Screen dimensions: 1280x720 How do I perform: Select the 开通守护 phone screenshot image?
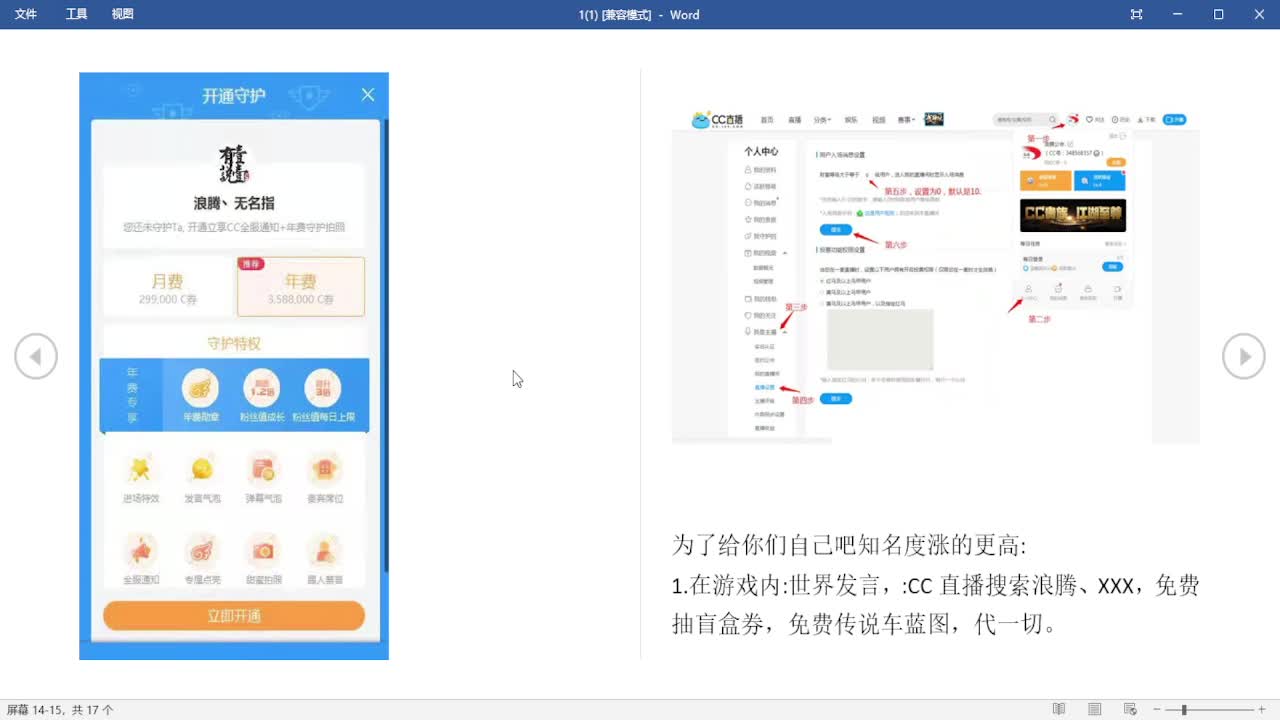[234, 366]
